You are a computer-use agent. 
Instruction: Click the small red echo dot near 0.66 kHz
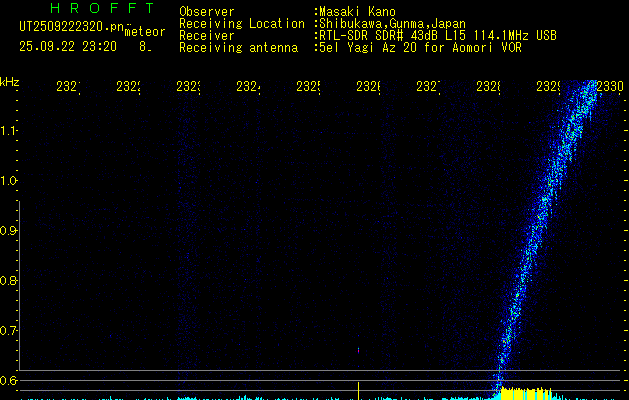point(358,351)
